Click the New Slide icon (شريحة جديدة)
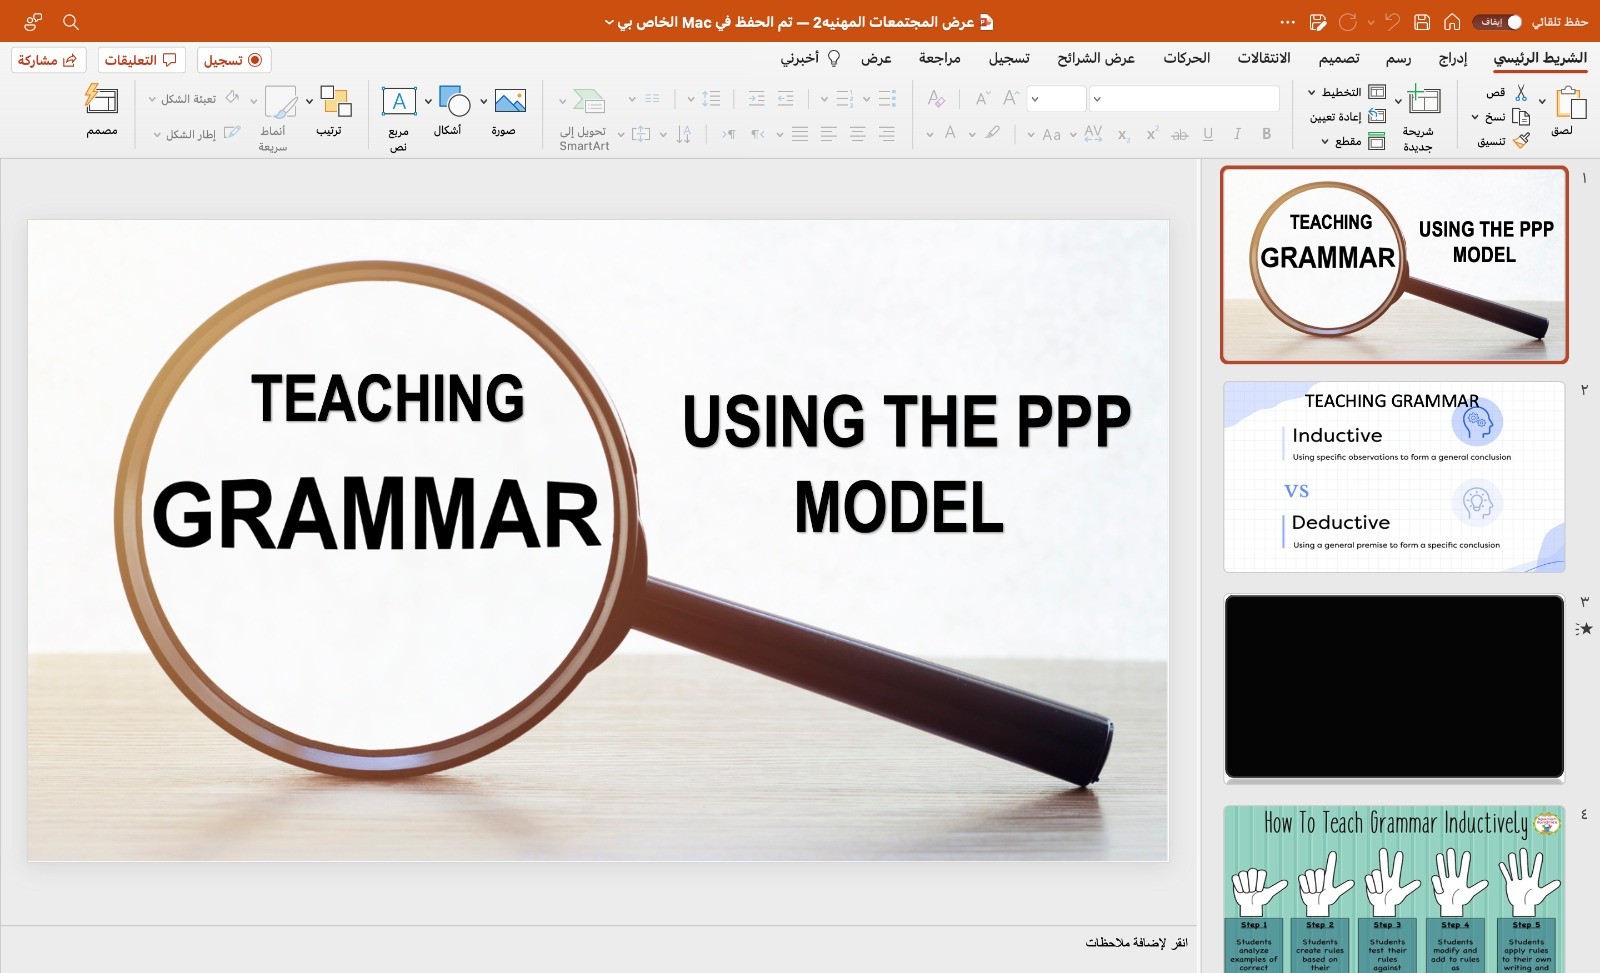Screen dimensions: 1600x973 pyautogui.click(x=1423, y=101)
